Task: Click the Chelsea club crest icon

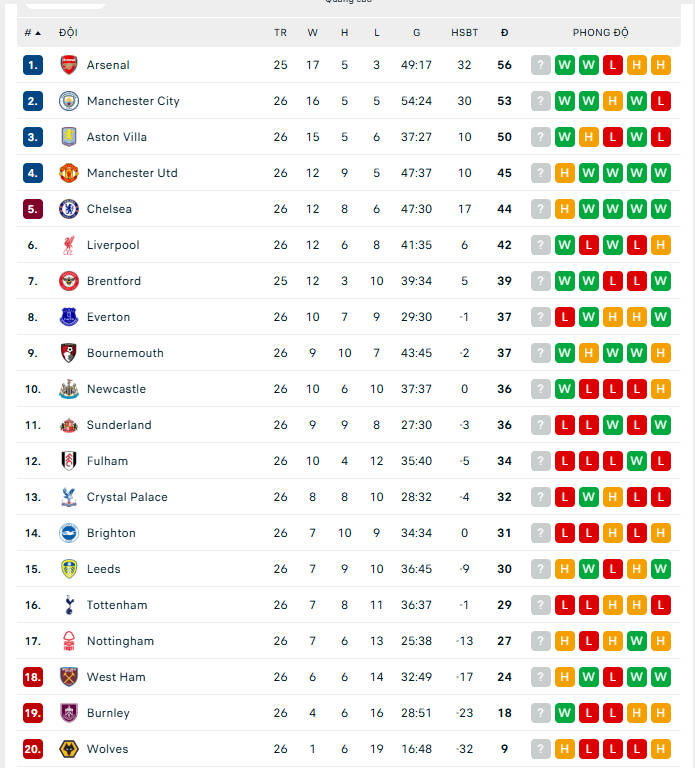Action: pyautogui.click(x=68, y=209)
